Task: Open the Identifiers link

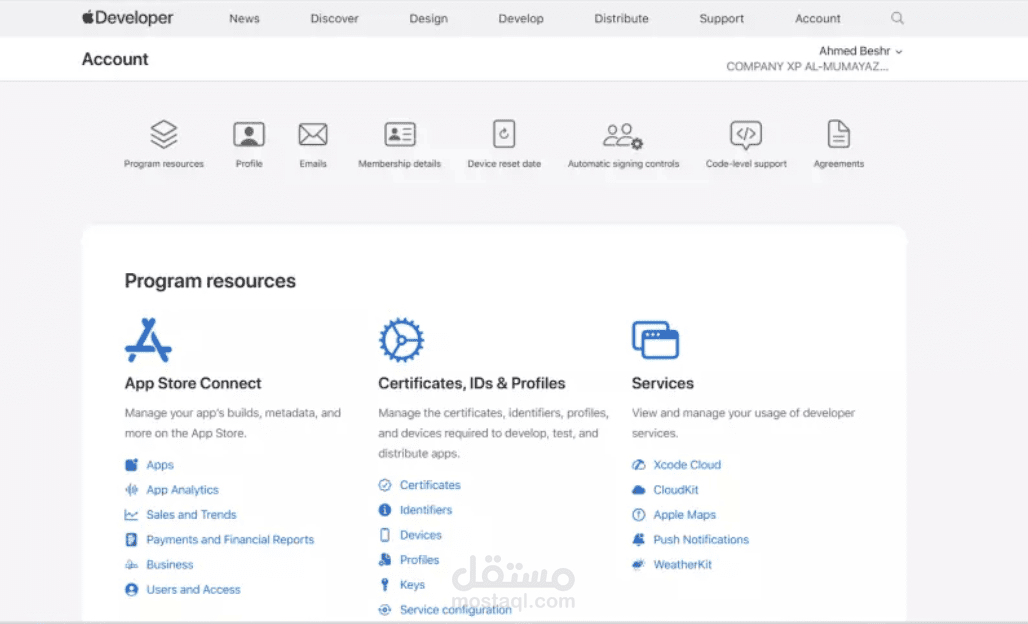Action: point(426,510)
